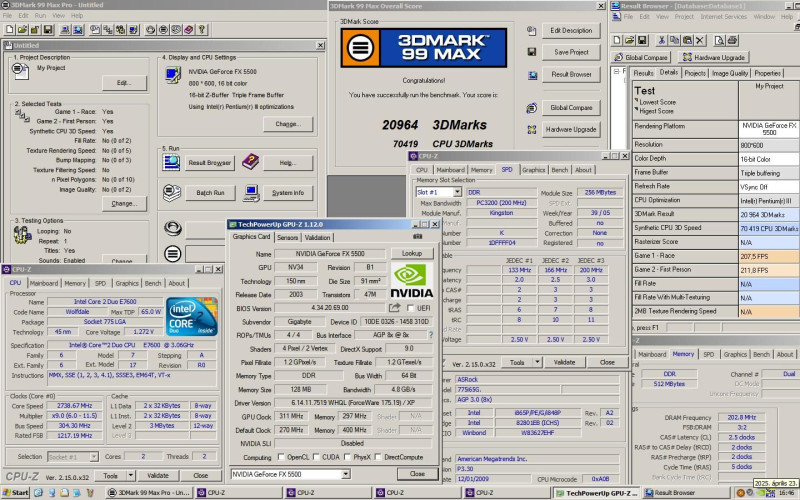Click Edit Description button

[571, 30]
